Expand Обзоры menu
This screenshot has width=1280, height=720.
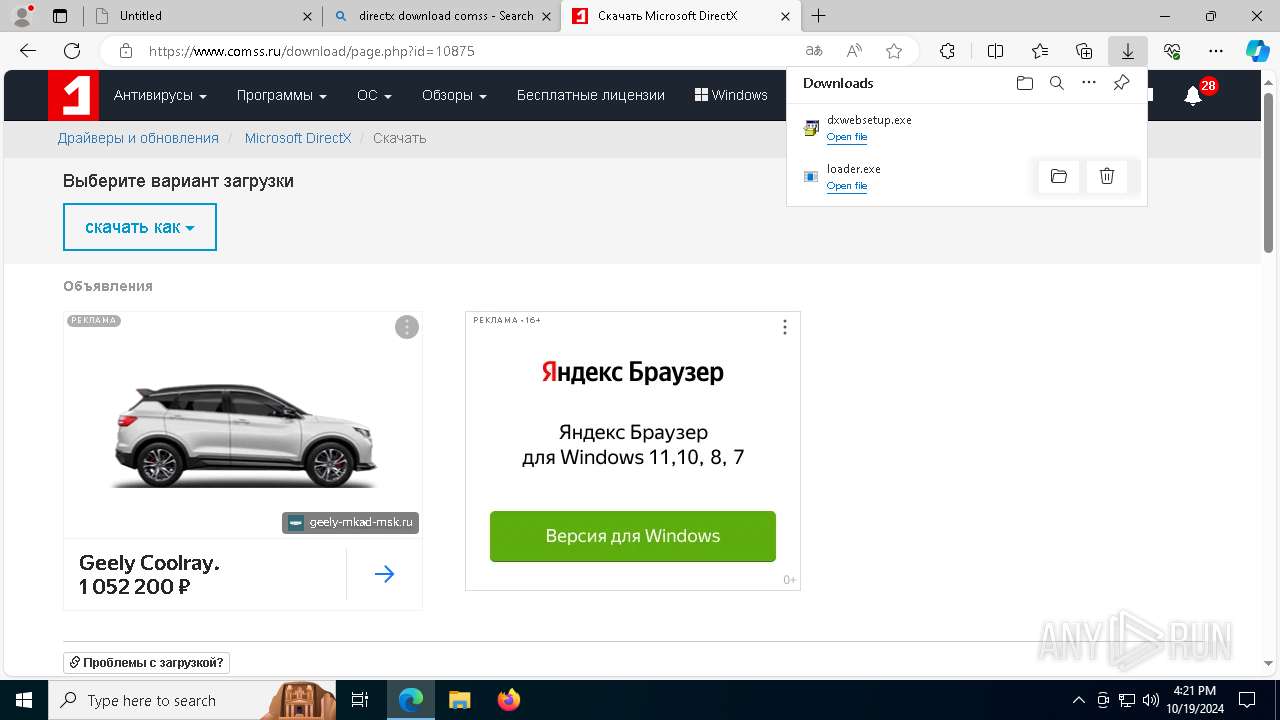[x=454, y=95]
